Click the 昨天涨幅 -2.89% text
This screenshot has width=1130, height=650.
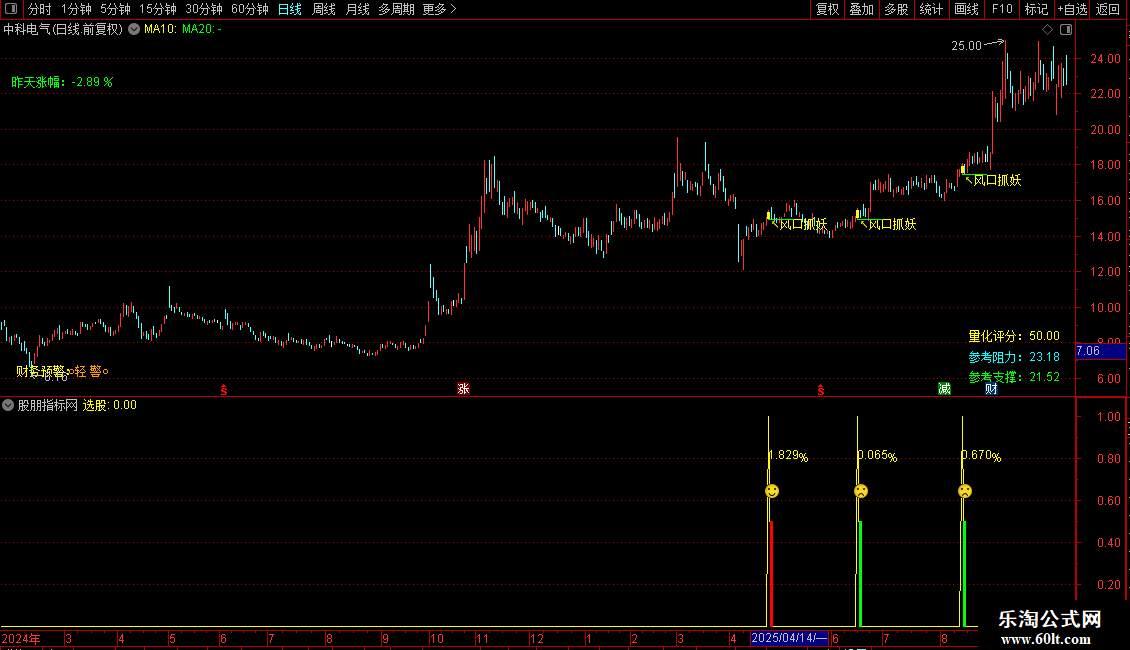(62, 82)
